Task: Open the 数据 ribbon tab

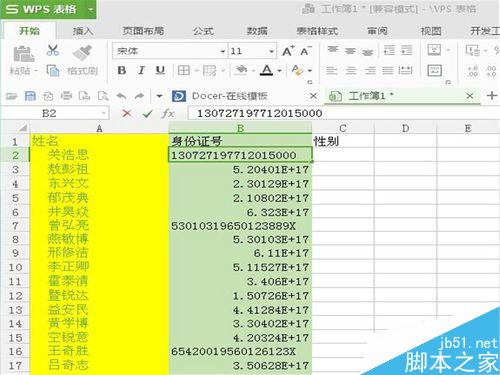Action: pyautogui.click(x=257, y=31)
